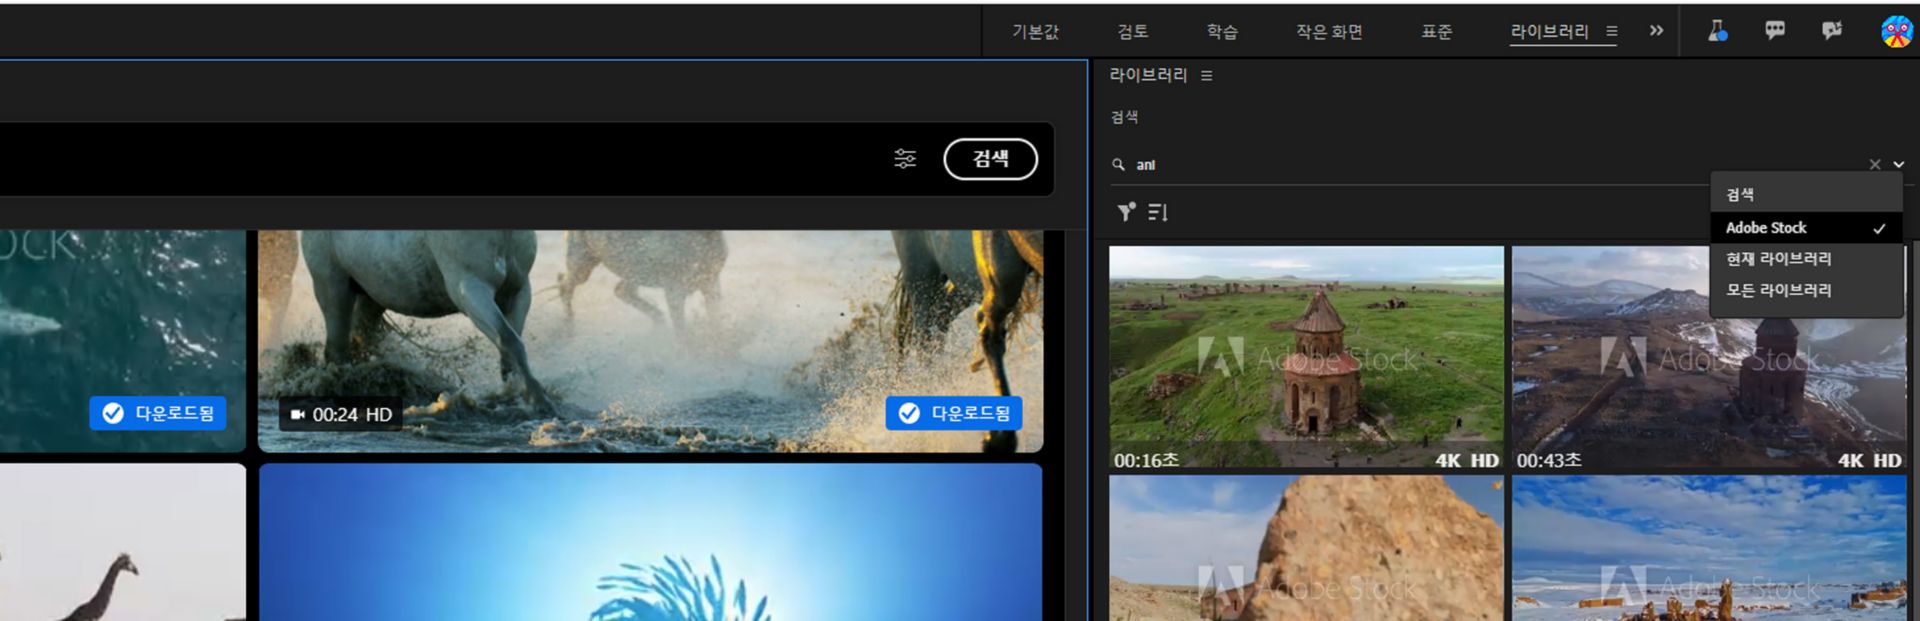Switch to the 검토 workspace tab
The image size is (1920, 621).
(1133, 32)
